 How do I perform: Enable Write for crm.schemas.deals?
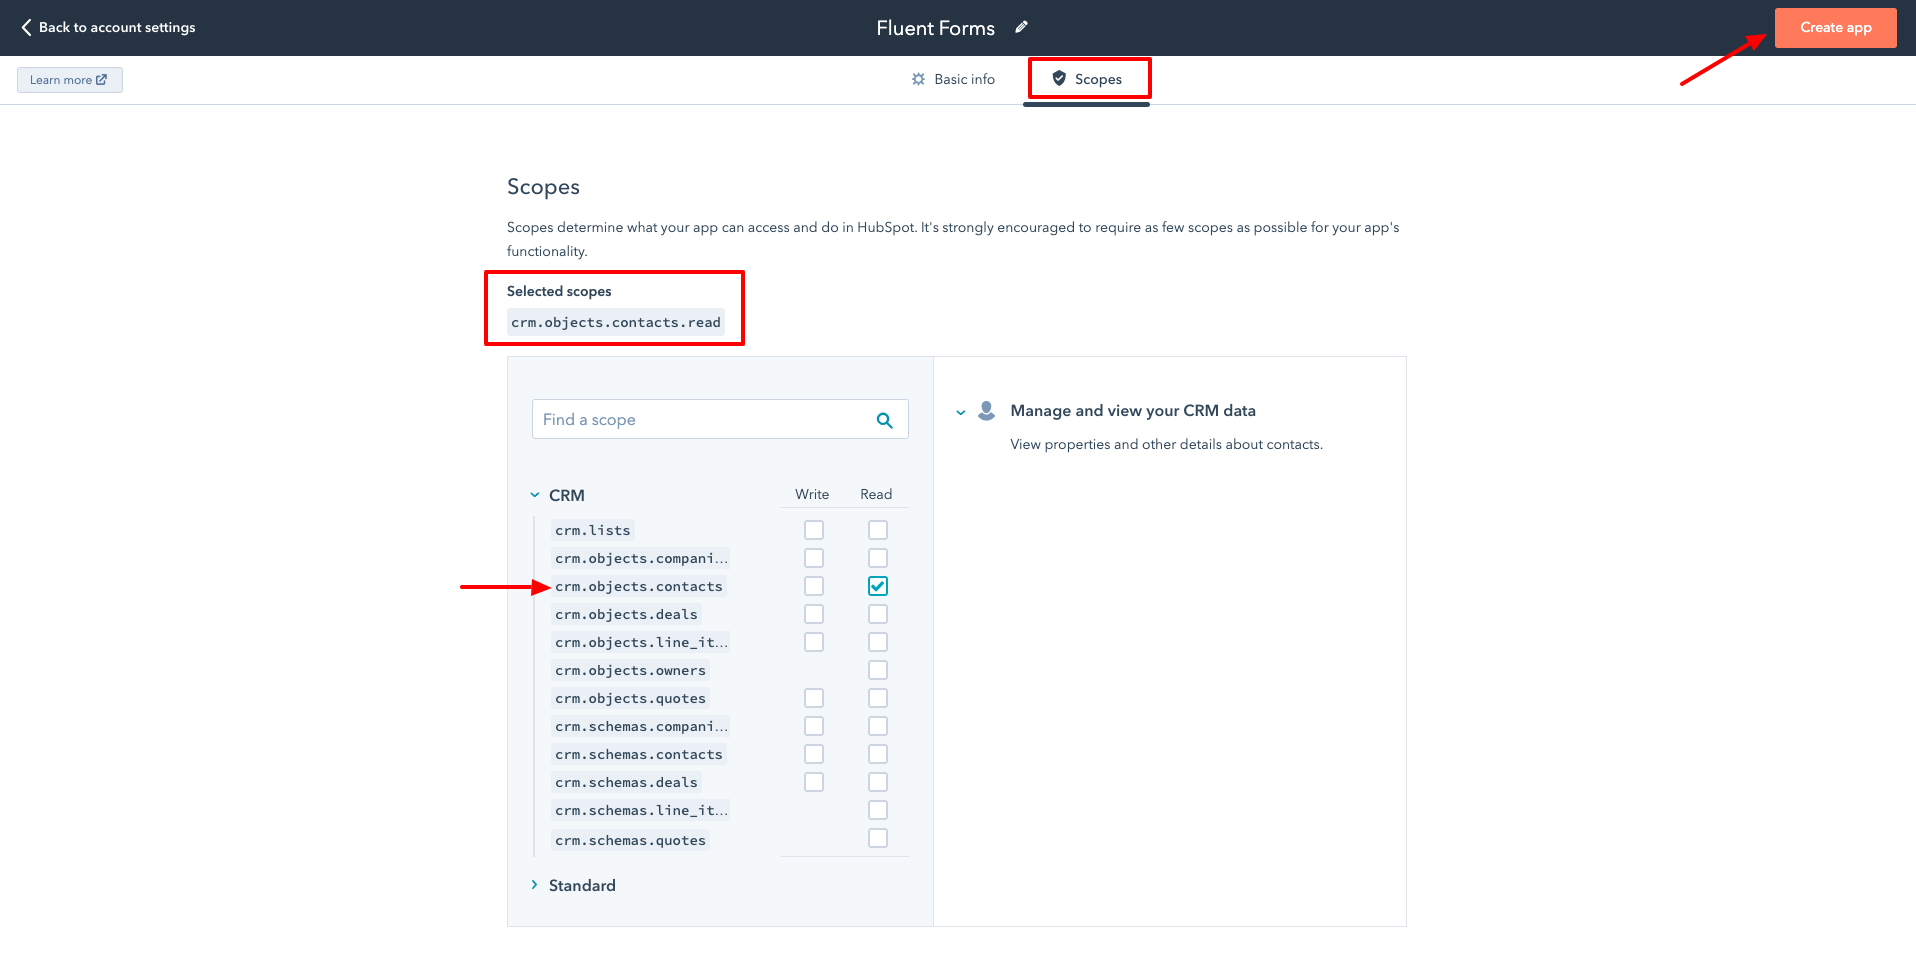pyautogui.click(x=814, y=782)
